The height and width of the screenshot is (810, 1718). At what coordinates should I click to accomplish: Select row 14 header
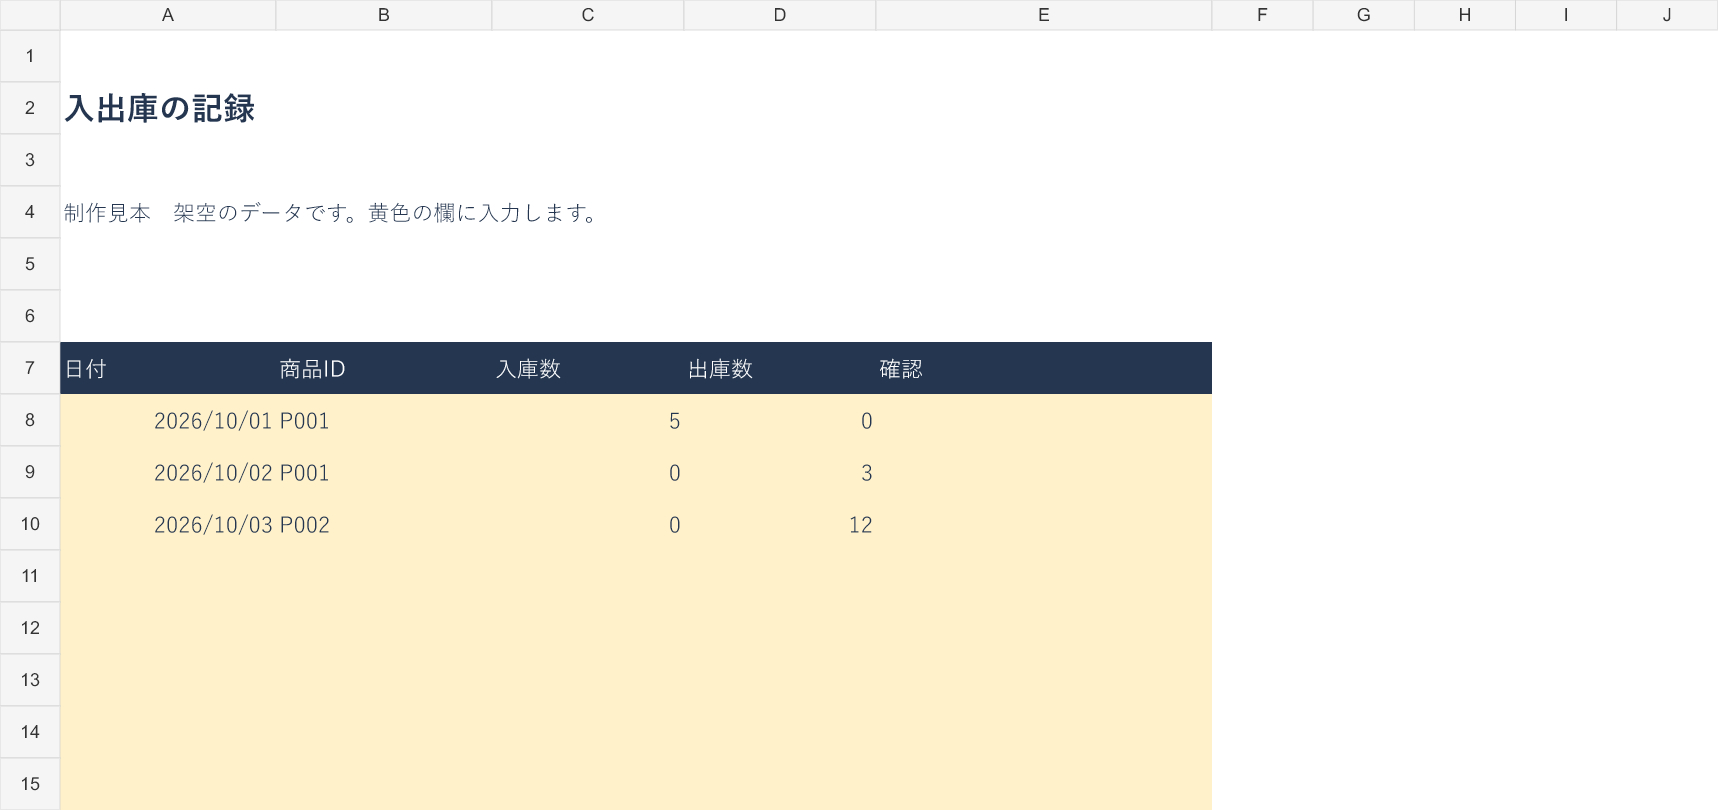pos(30,732)
